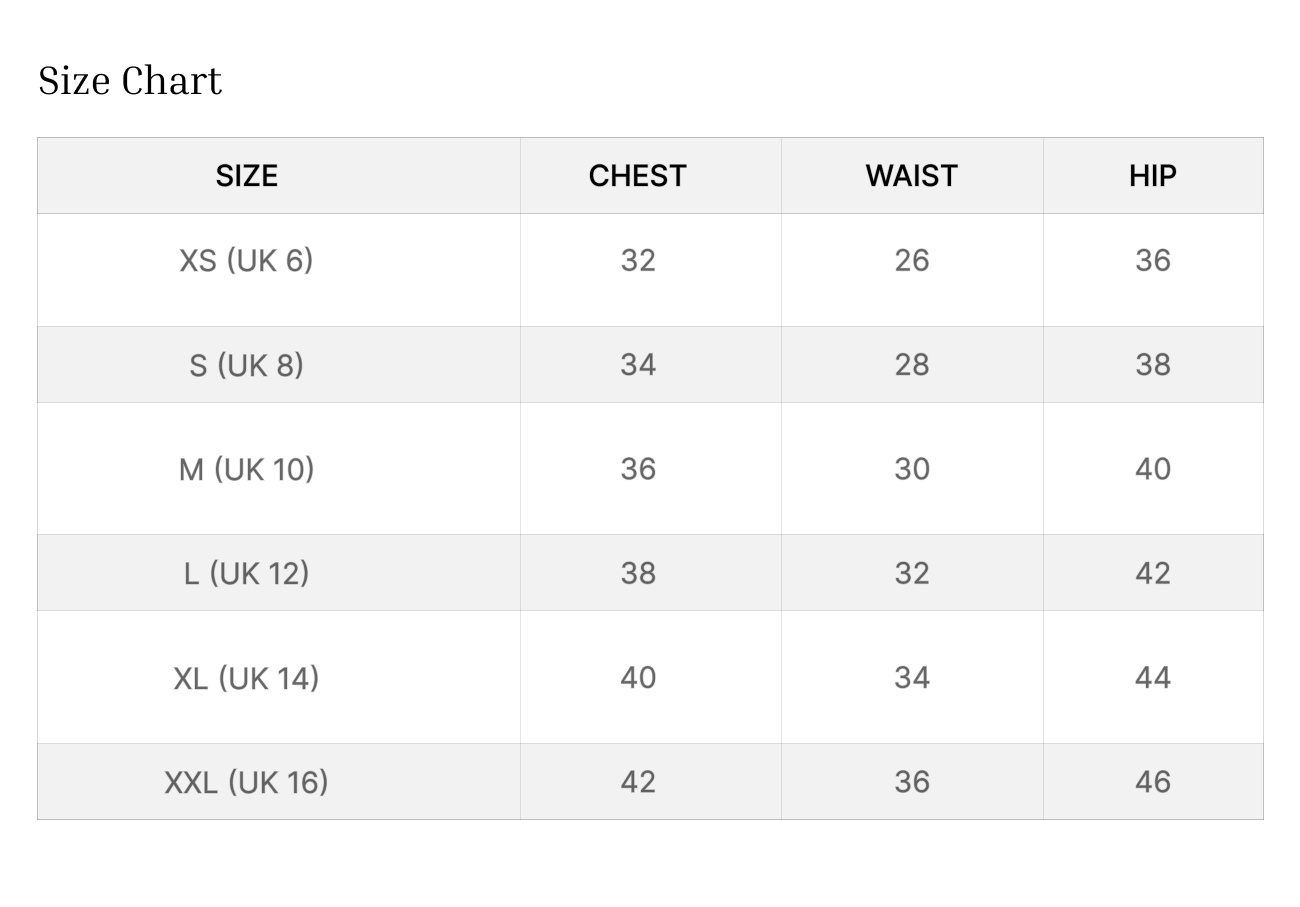Select hip value 46 for size XXL

[x=1153, y=782]
